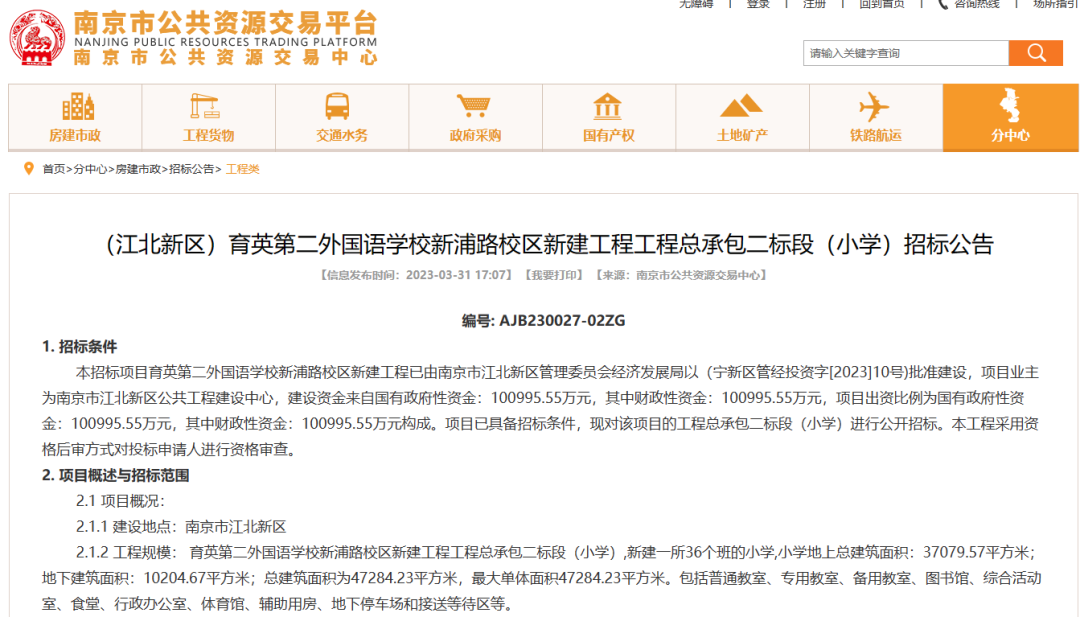Focus the keyword search input field
This screenshot has height=617, width=1080.
click(905, 53)
